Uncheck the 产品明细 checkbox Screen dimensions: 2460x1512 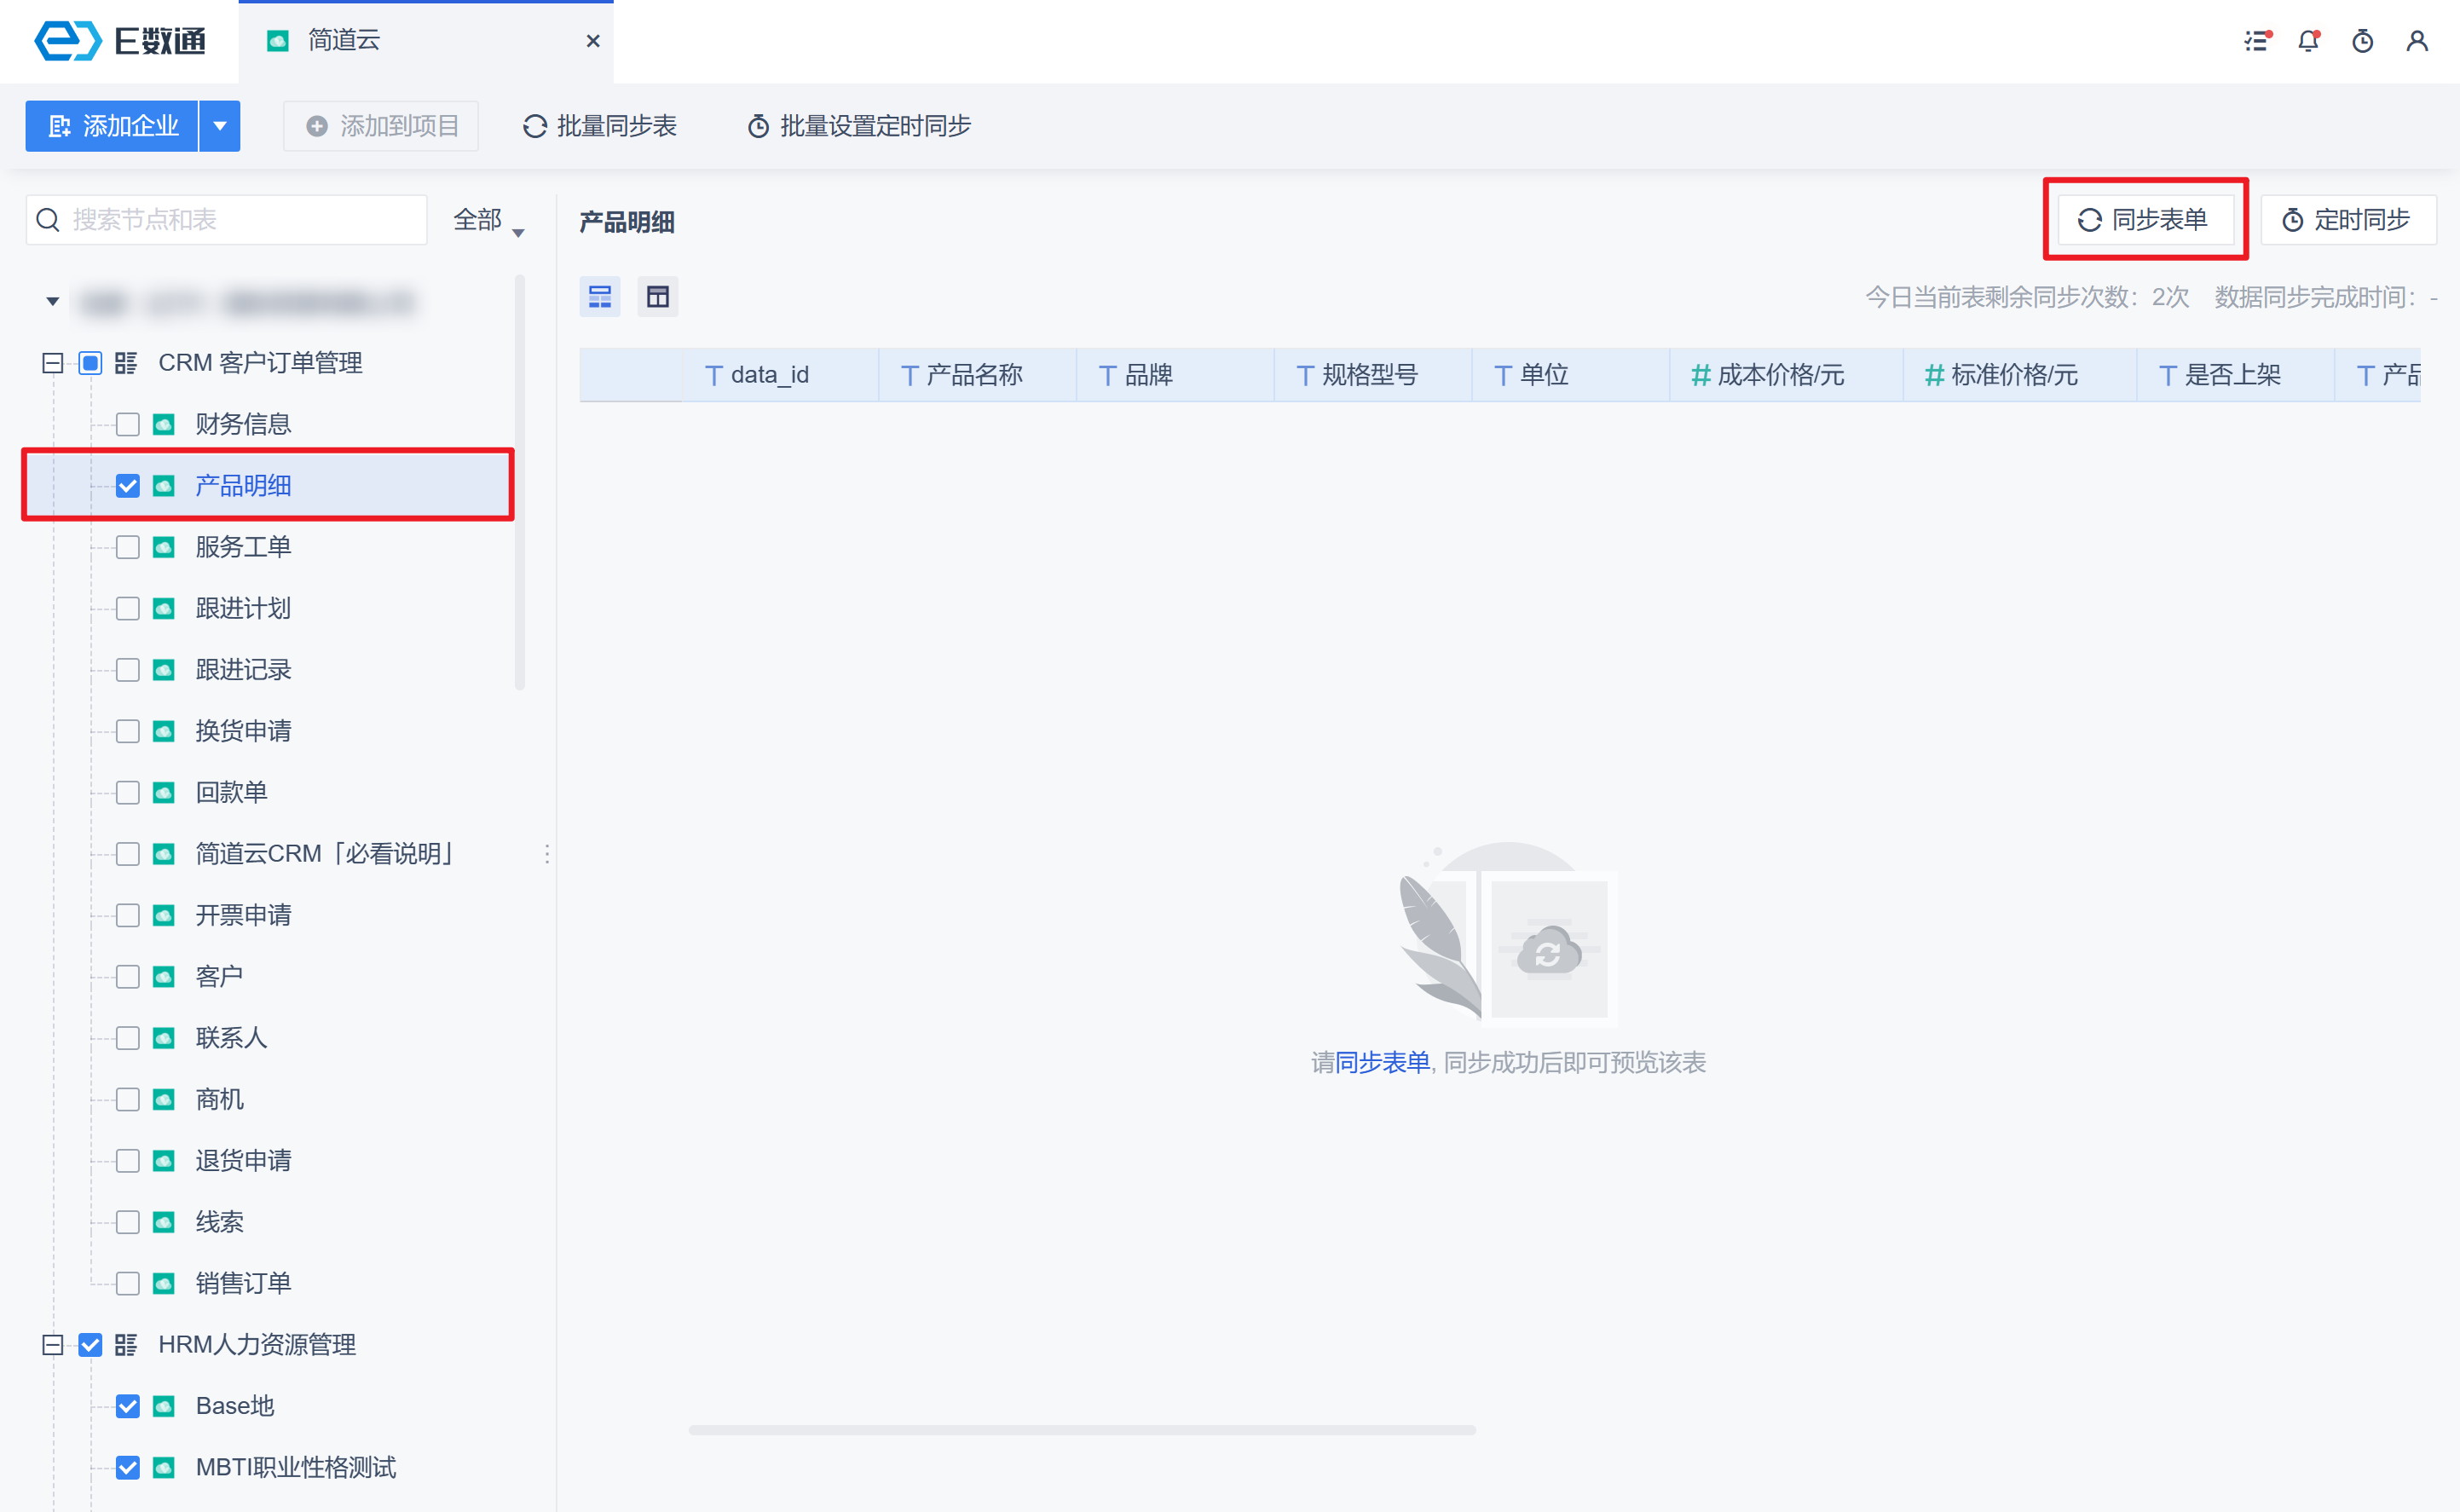128,486
